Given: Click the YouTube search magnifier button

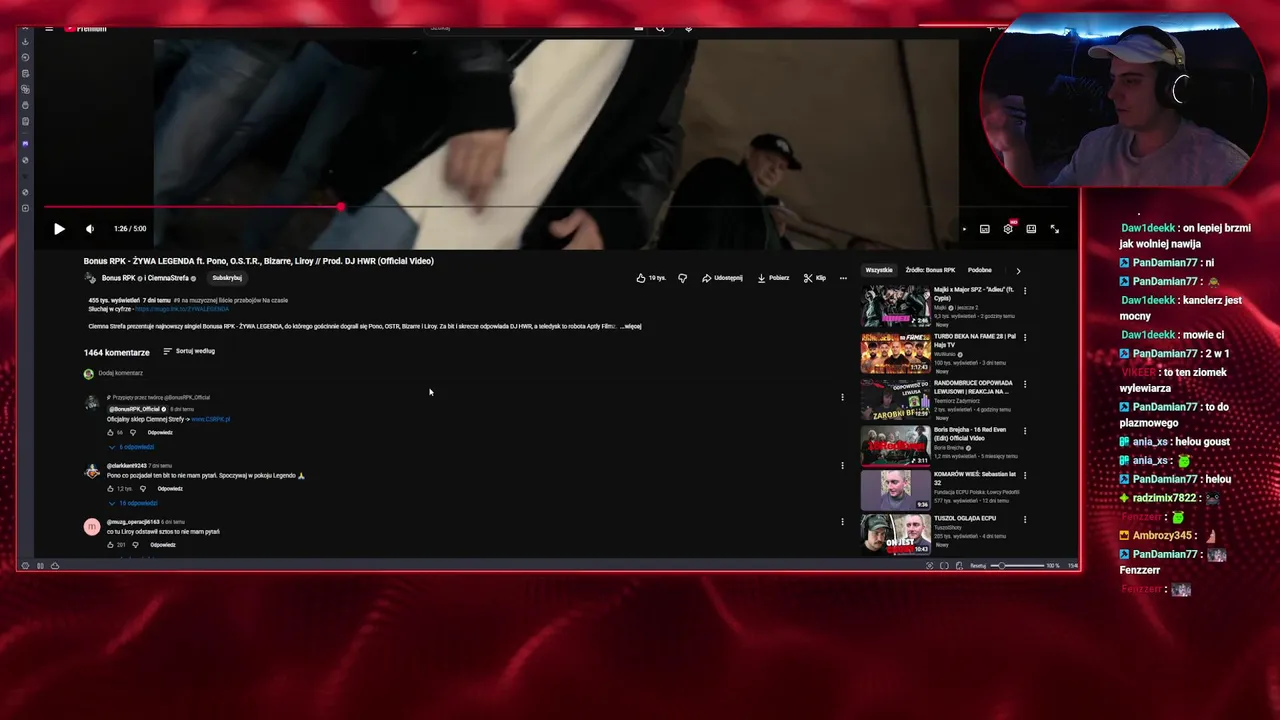Looking at the screenshot, I should [660, 29].
